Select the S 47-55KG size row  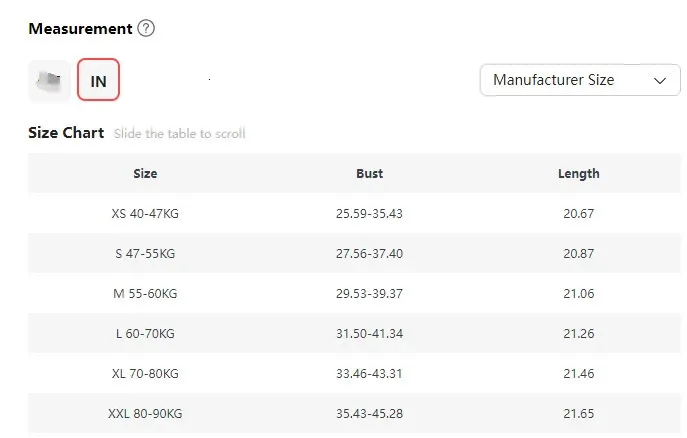[145, 253]
